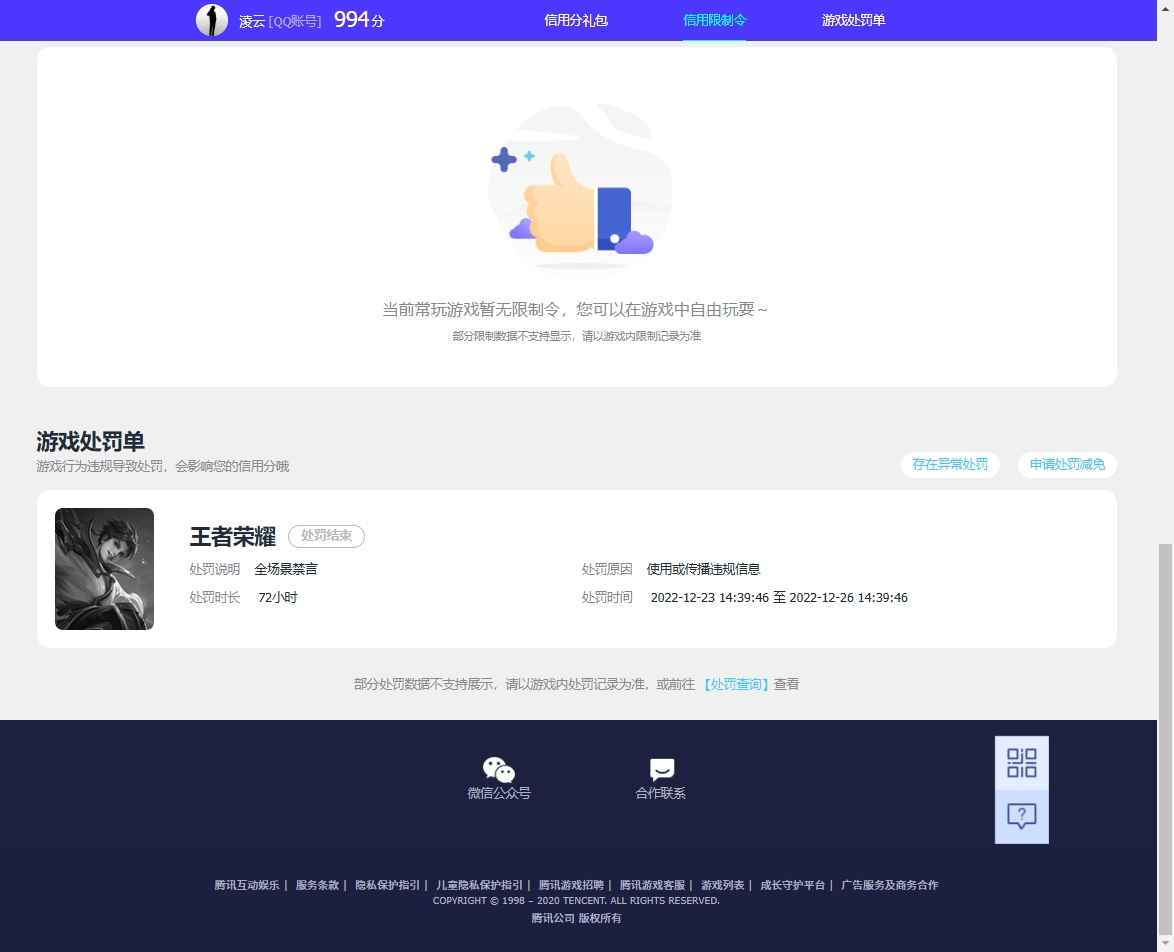Open 儿童隐私保护指引 footer link
1174x952 pixels.
479,885
